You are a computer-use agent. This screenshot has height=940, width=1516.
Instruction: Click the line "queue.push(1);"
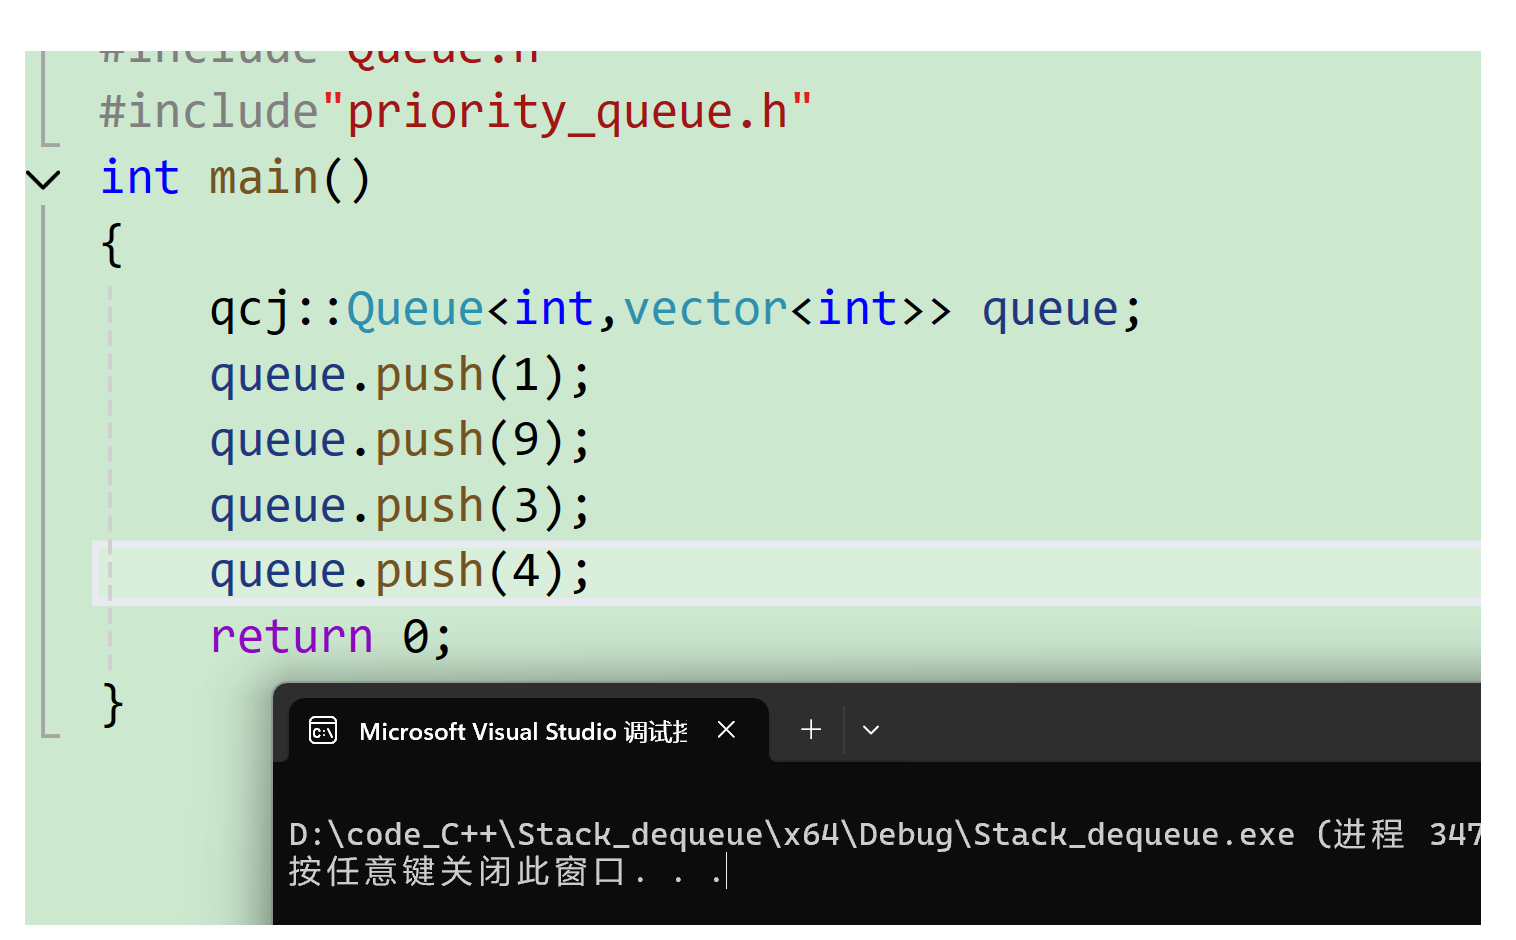(x=400, y=376)
